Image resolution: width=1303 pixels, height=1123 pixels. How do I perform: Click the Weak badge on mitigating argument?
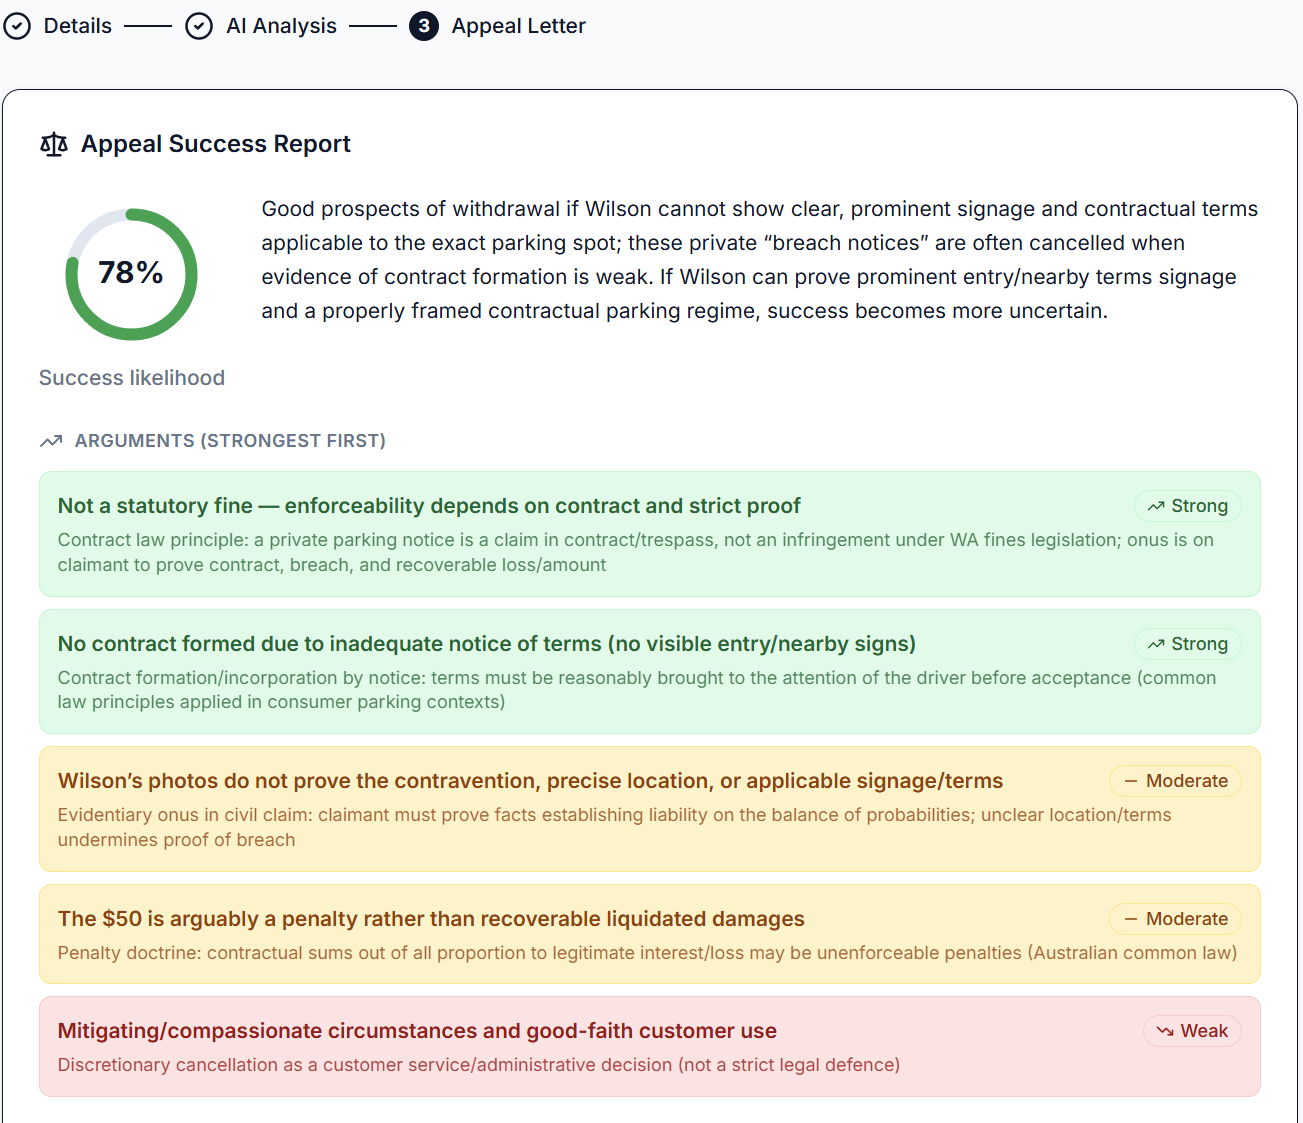click(1192, 1031)
